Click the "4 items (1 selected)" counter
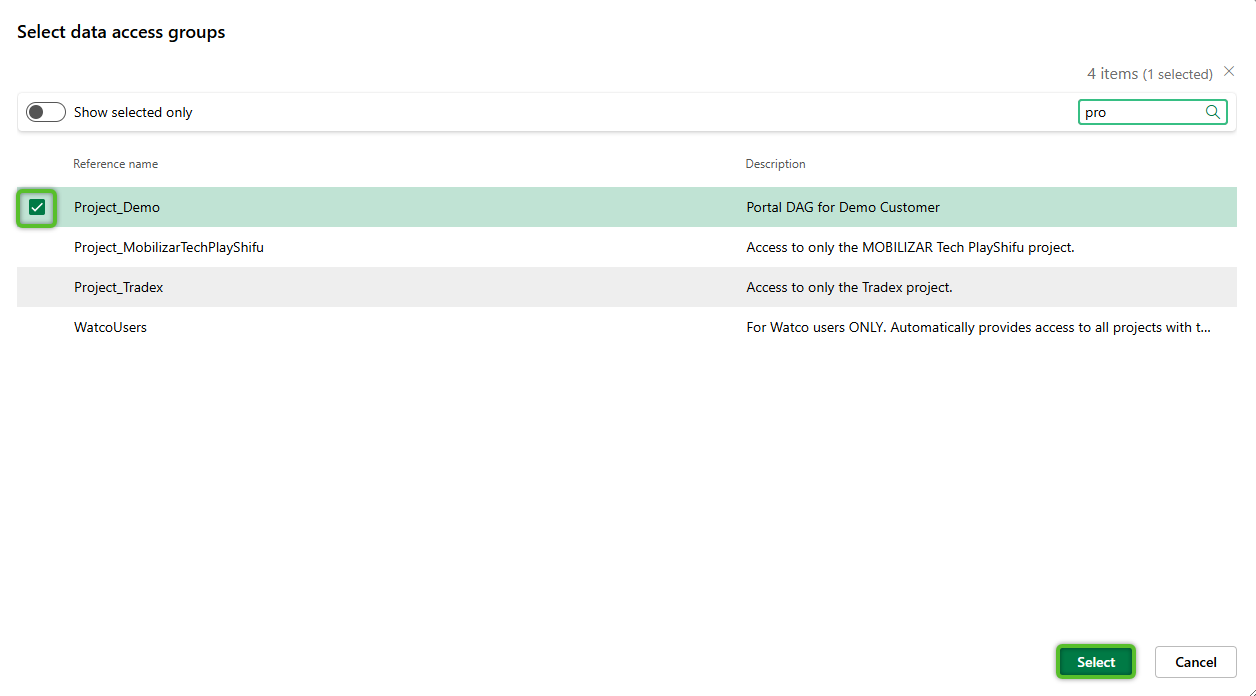 coord(1149,74)
